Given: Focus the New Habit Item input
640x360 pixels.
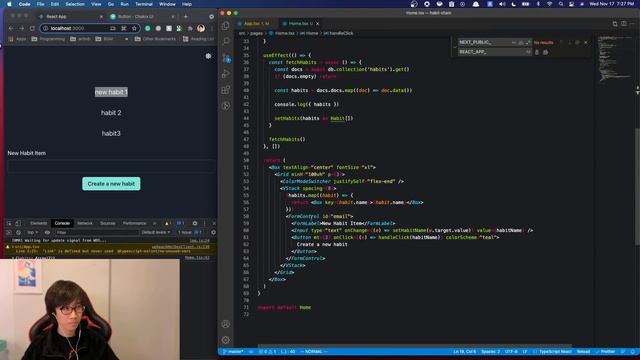Looking at the screenshot, I should pos(111,166).
